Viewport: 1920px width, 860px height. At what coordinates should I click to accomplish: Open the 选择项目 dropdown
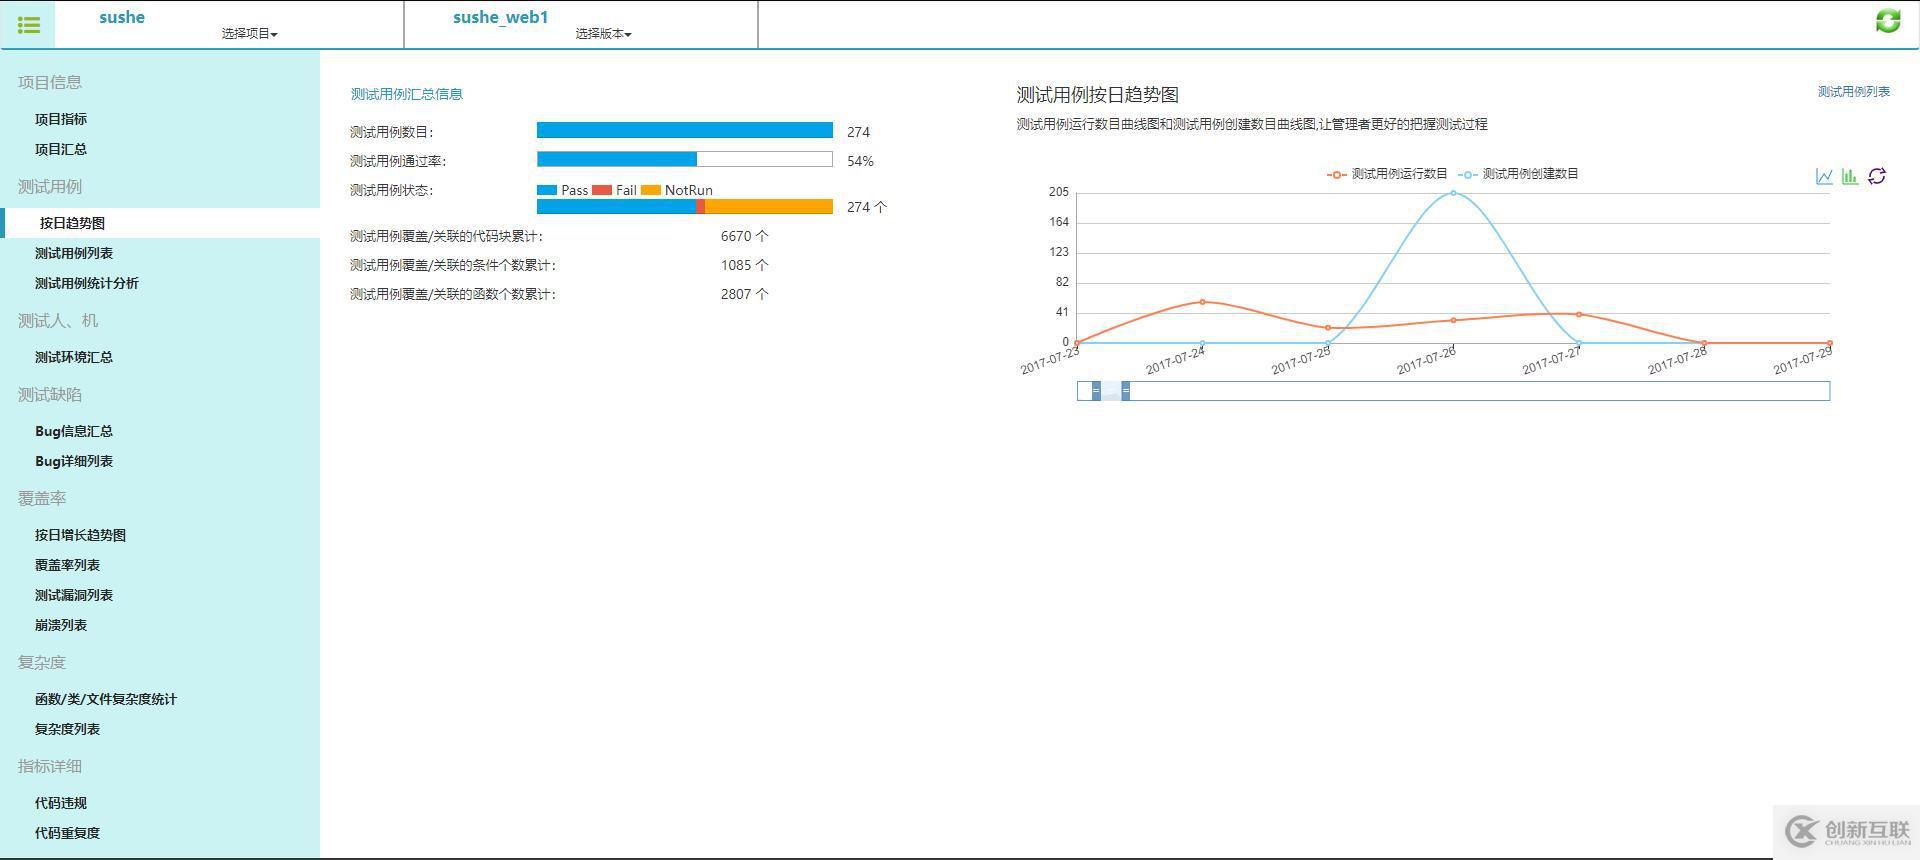(x=249, y=33)
